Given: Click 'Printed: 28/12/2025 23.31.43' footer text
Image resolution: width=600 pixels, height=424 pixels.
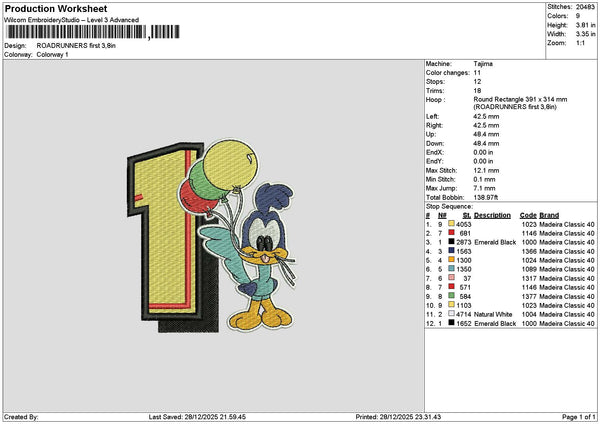Looking at the screenshot, I should pos(398,417).
